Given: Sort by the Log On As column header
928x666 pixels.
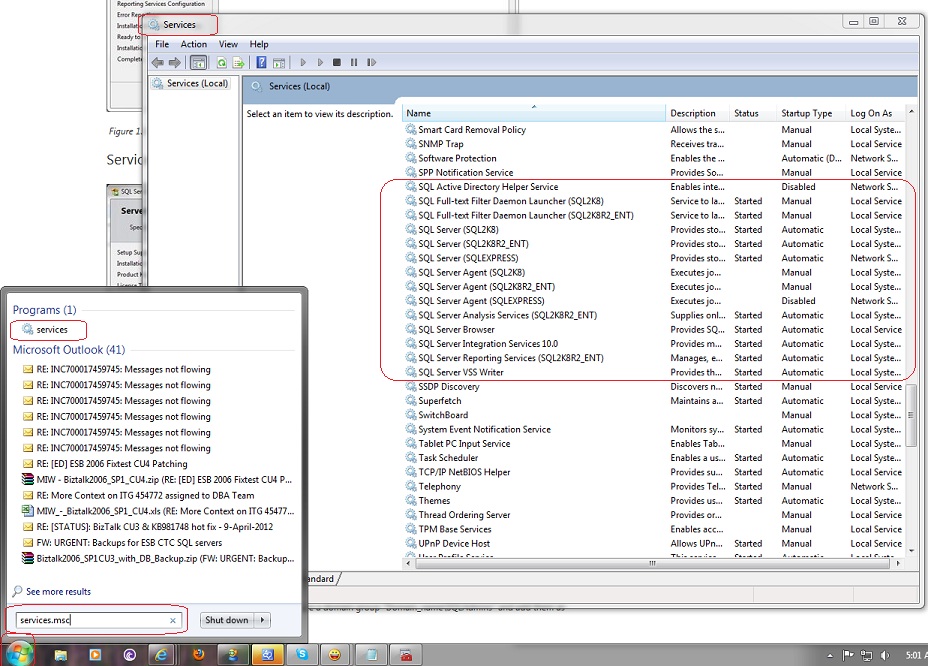Looking at the screenshot, I should tap(875, 113).
